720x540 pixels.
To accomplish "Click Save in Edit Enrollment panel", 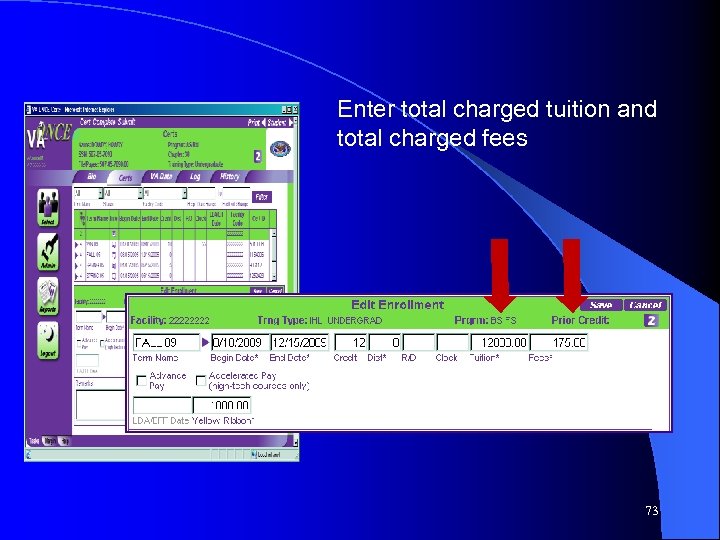I will pyautogui.click(x=601, y=305).
